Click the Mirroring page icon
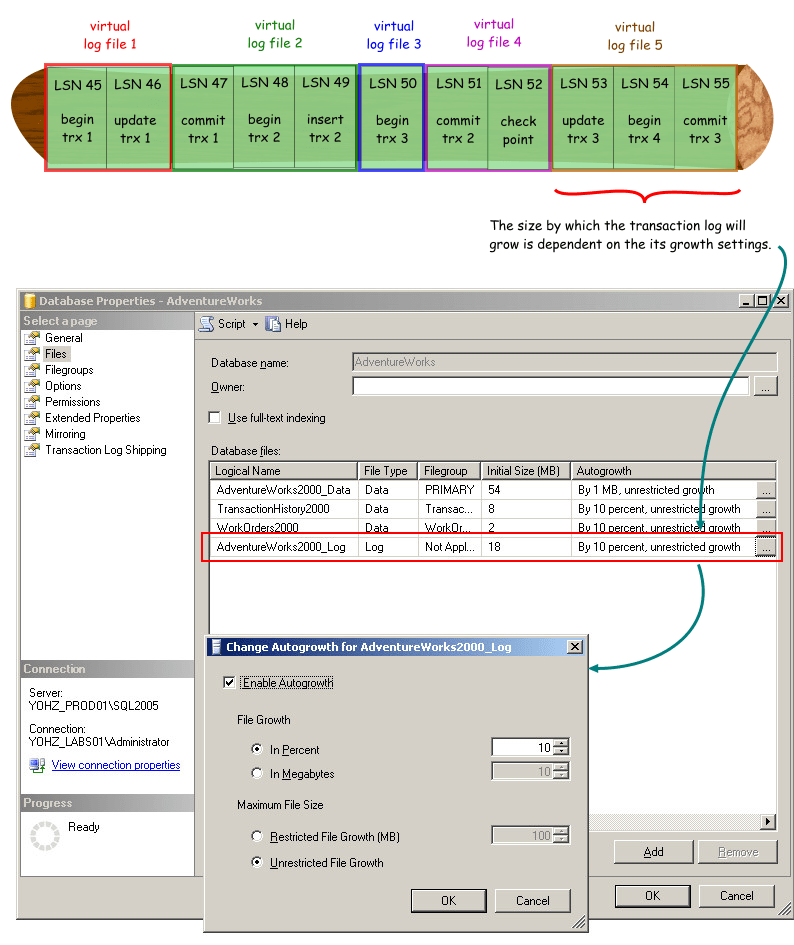This screenshot has width=794, height=945. (32, 434)
